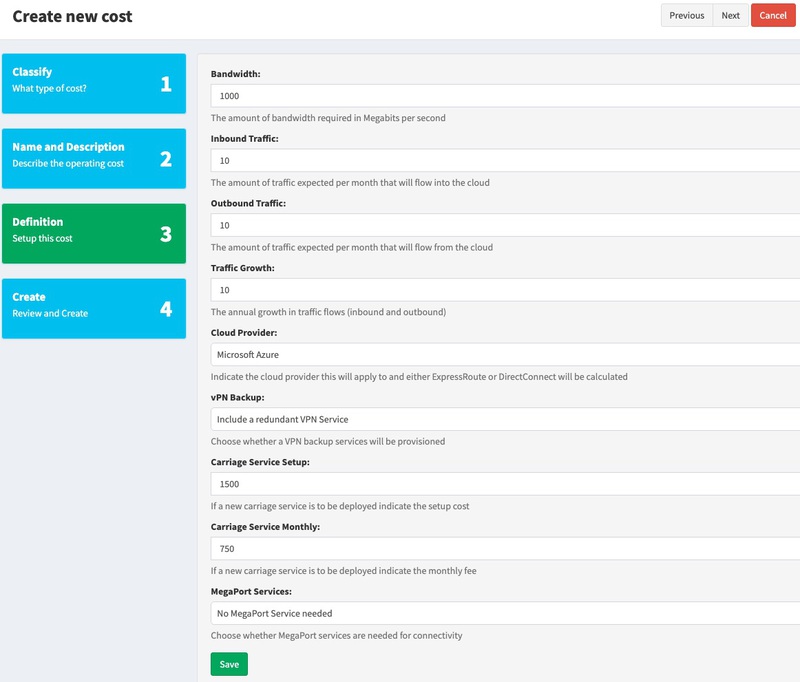The image size is (800, 682).
Task: Click the Next button
Action: (x=731, y=15)
